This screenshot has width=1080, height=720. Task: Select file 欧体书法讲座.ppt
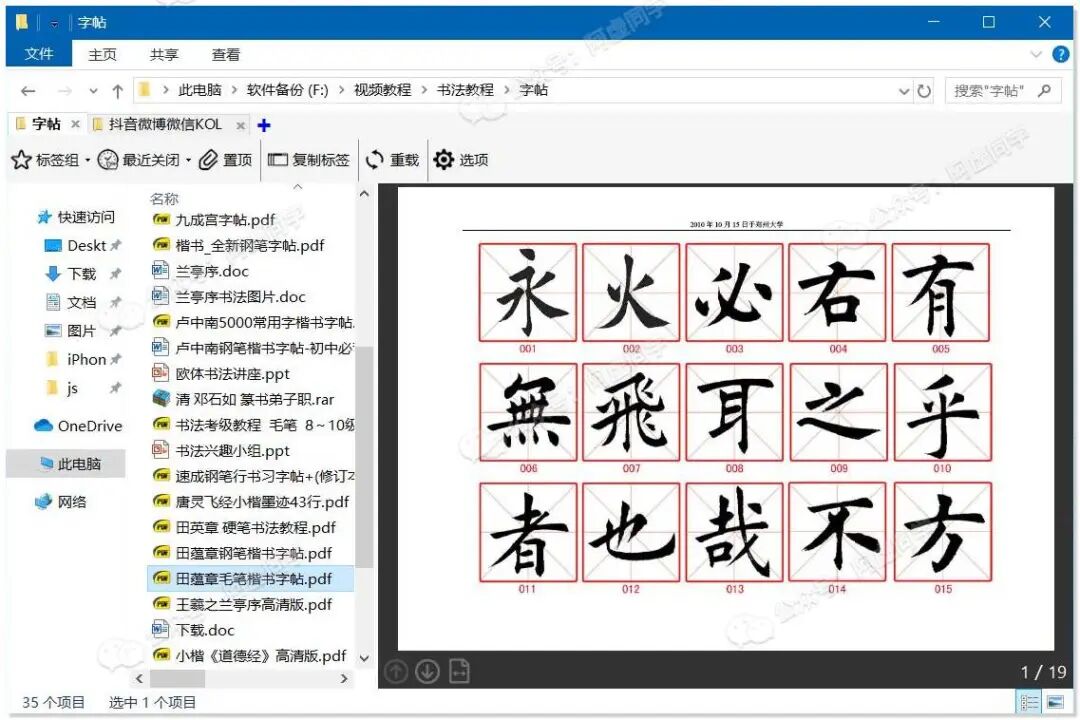(221, 373)
